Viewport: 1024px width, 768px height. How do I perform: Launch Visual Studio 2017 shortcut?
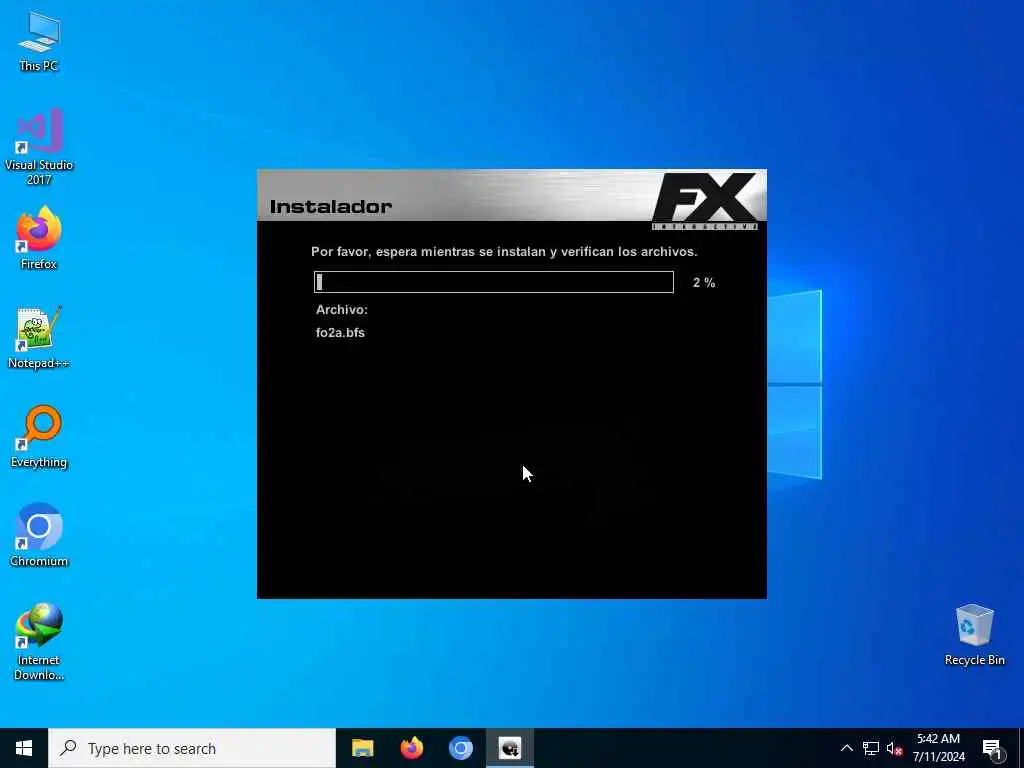point(39,146)
